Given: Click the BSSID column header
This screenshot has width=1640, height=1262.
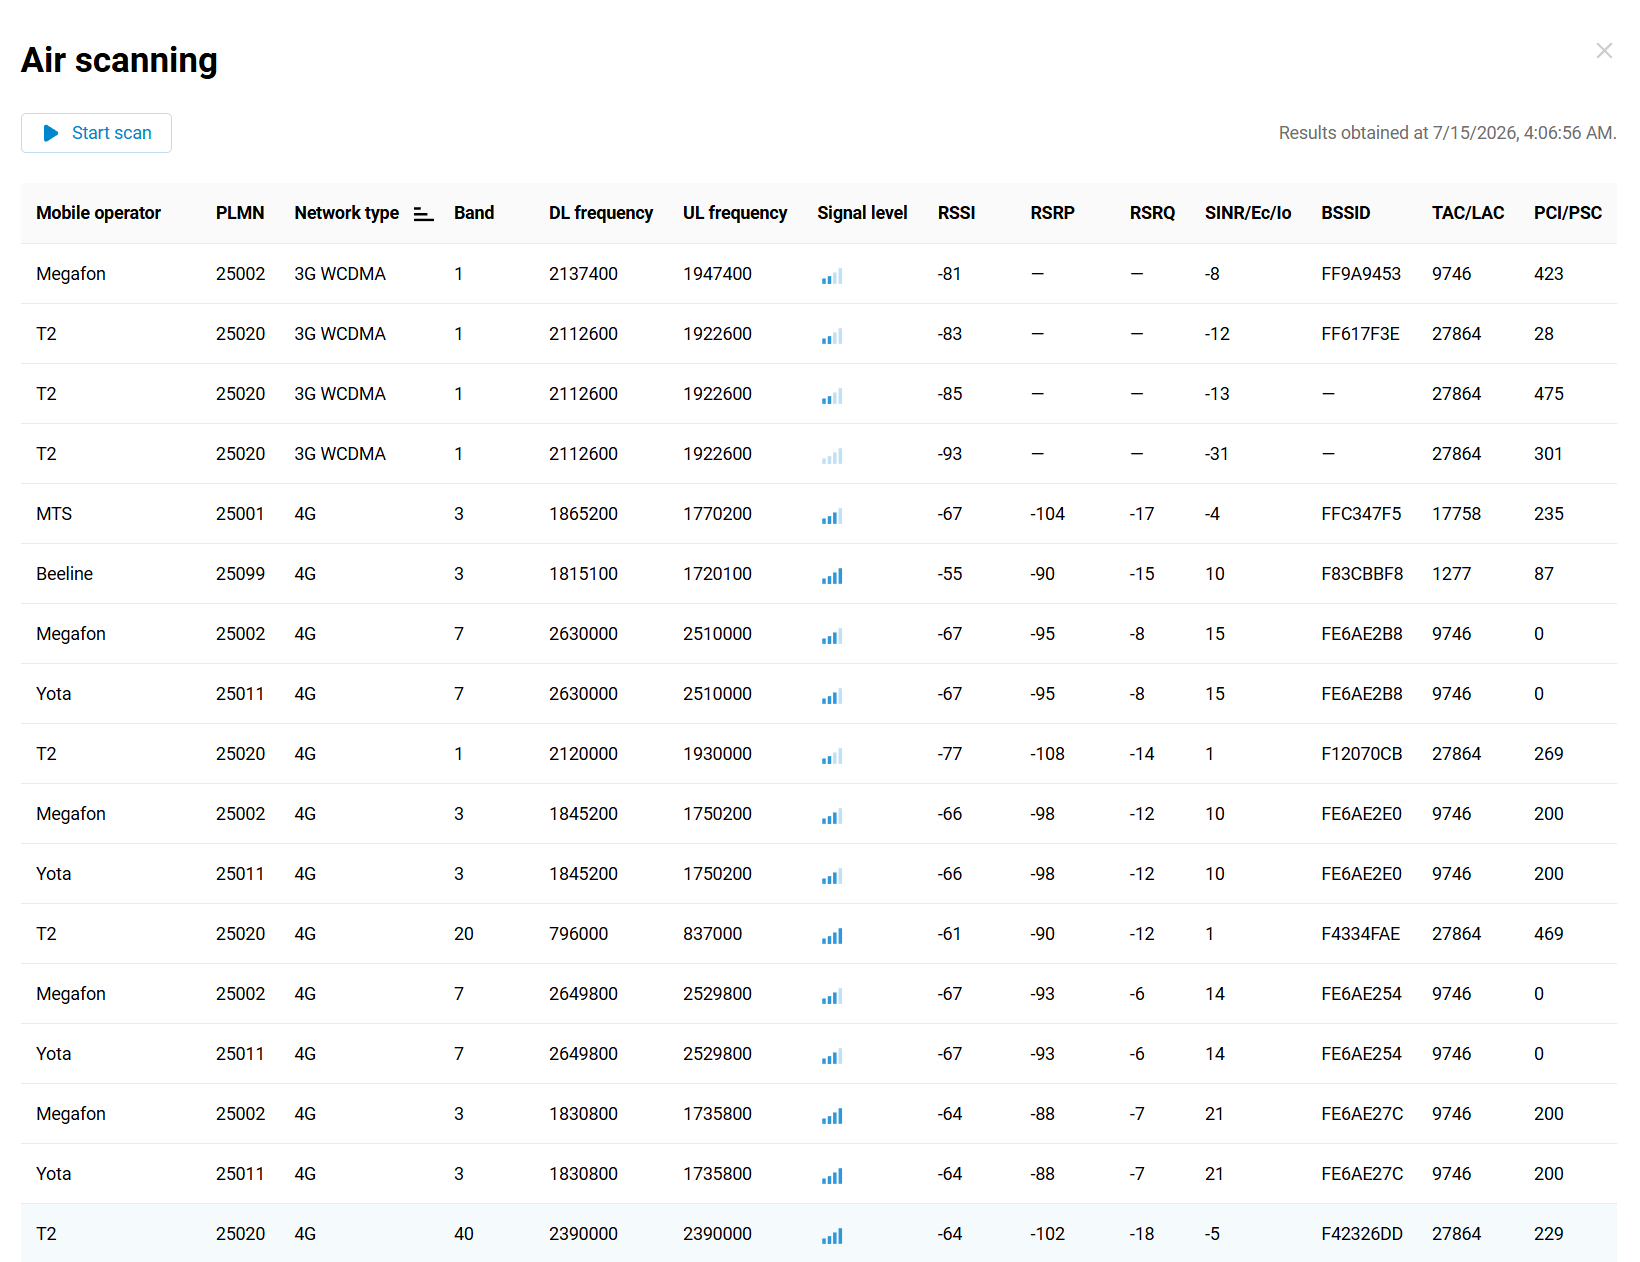Looking at the screenshot, I should (x=1346, y=213).
